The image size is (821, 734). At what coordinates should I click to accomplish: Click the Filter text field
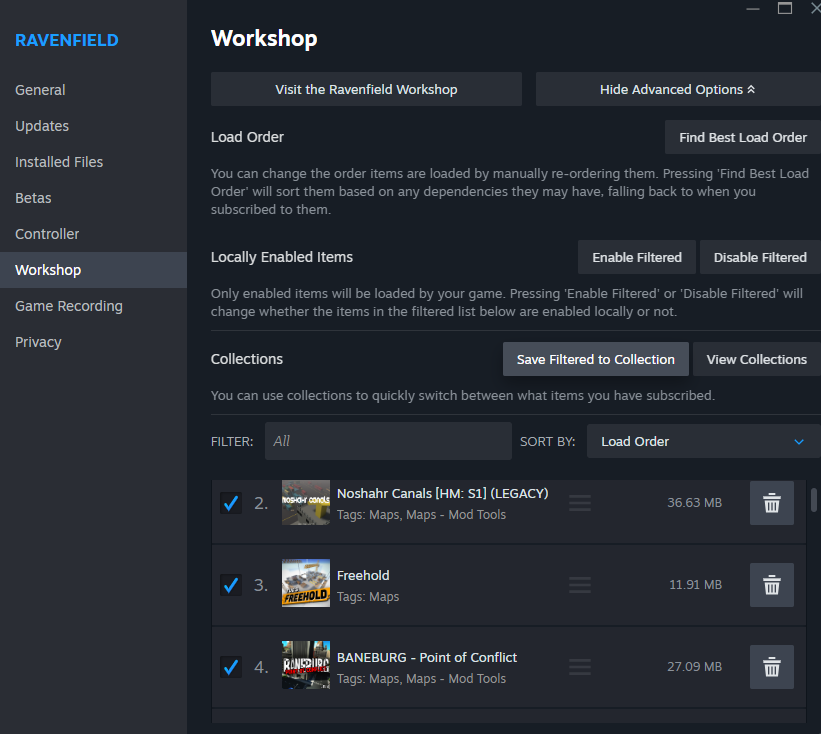388,441
